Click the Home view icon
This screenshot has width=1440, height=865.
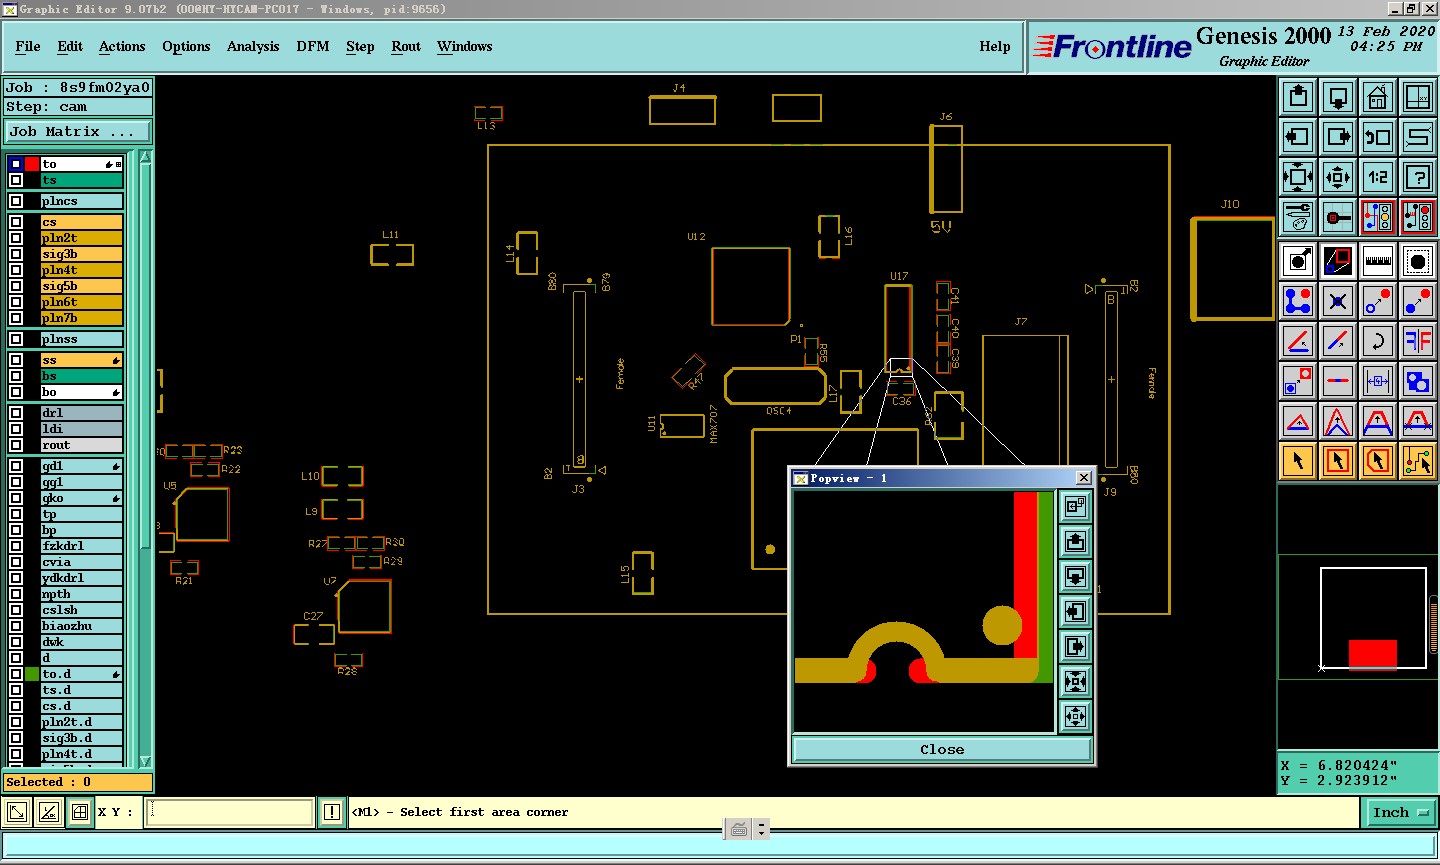pyautogui.click(x=1377, y=97)
